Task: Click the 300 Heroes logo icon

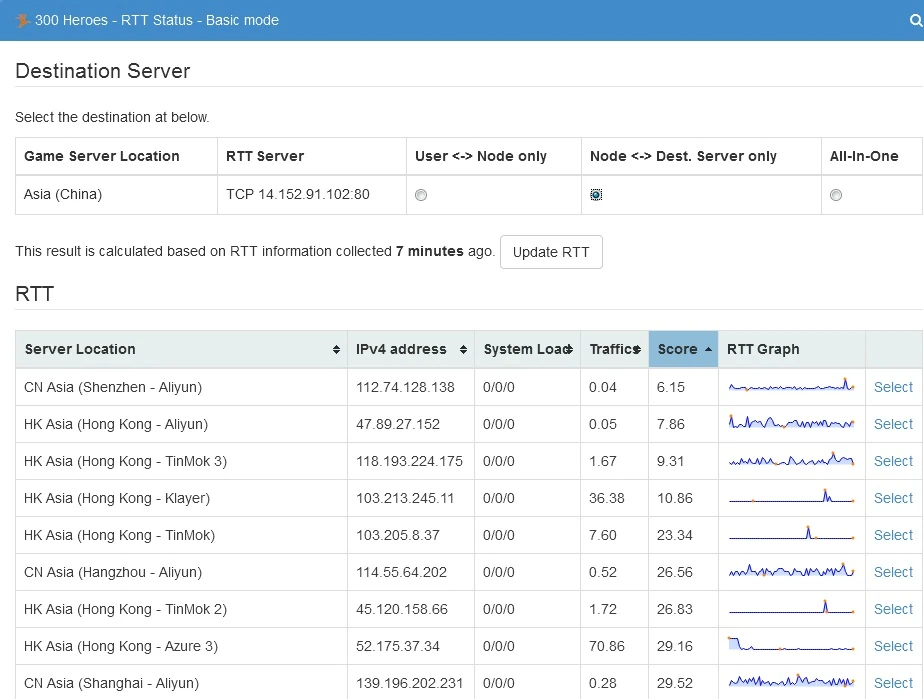Action: coord(23,20)
